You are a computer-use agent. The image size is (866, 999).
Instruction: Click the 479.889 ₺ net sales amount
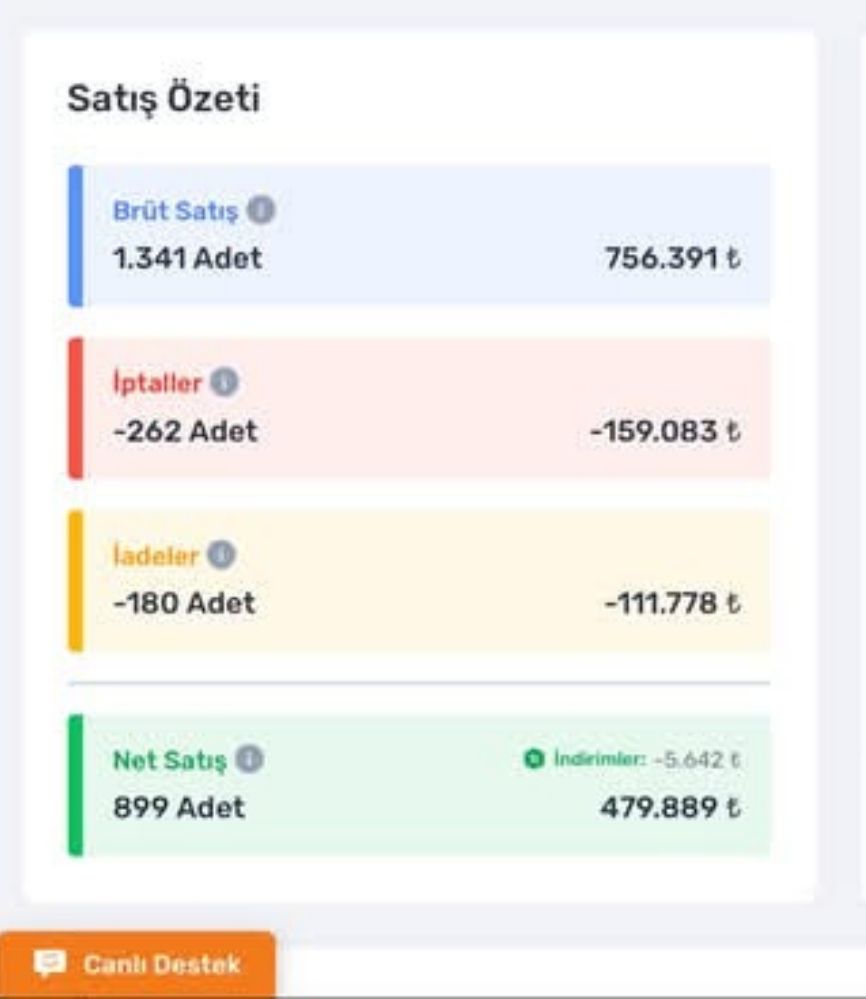pyautogui.click(x=670, y=807)
